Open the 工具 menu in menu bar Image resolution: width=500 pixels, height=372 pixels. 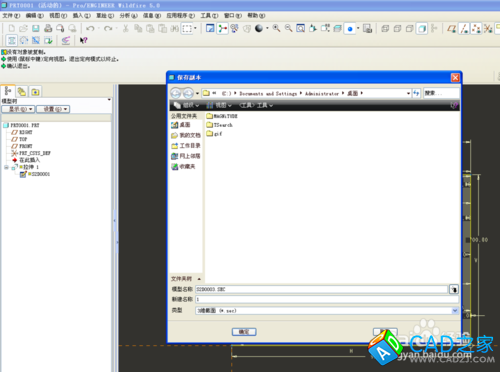(x=209, y=16)
